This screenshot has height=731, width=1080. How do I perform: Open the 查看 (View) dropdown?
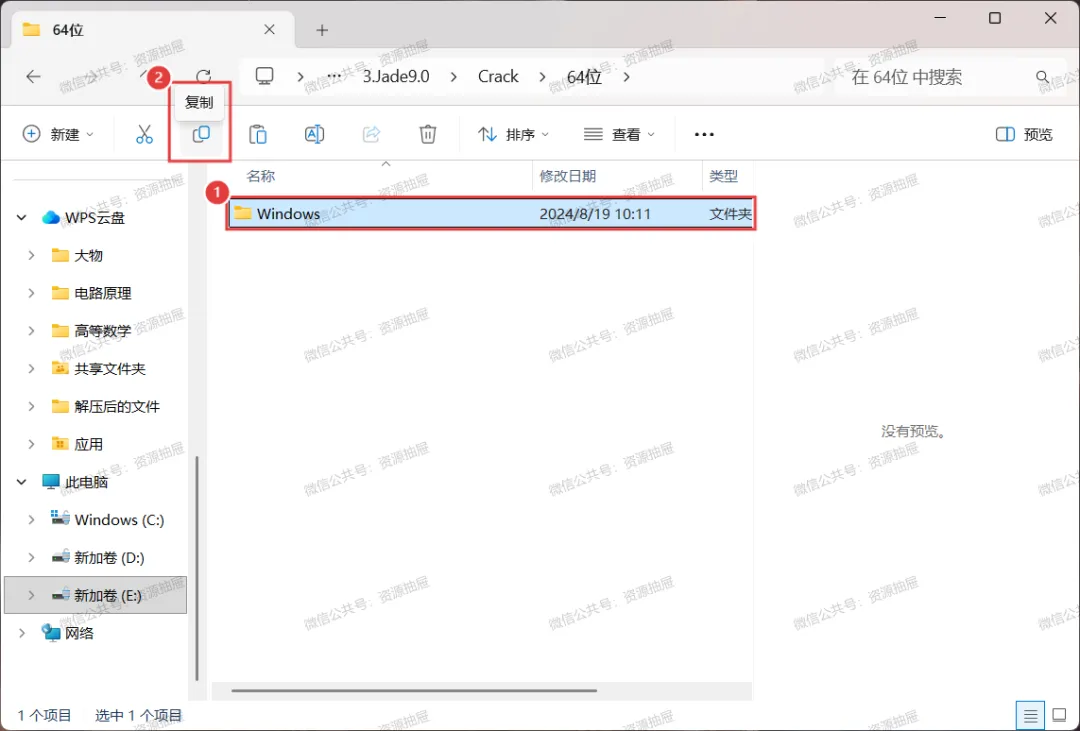pyautogui.click(x=619, y=134)
